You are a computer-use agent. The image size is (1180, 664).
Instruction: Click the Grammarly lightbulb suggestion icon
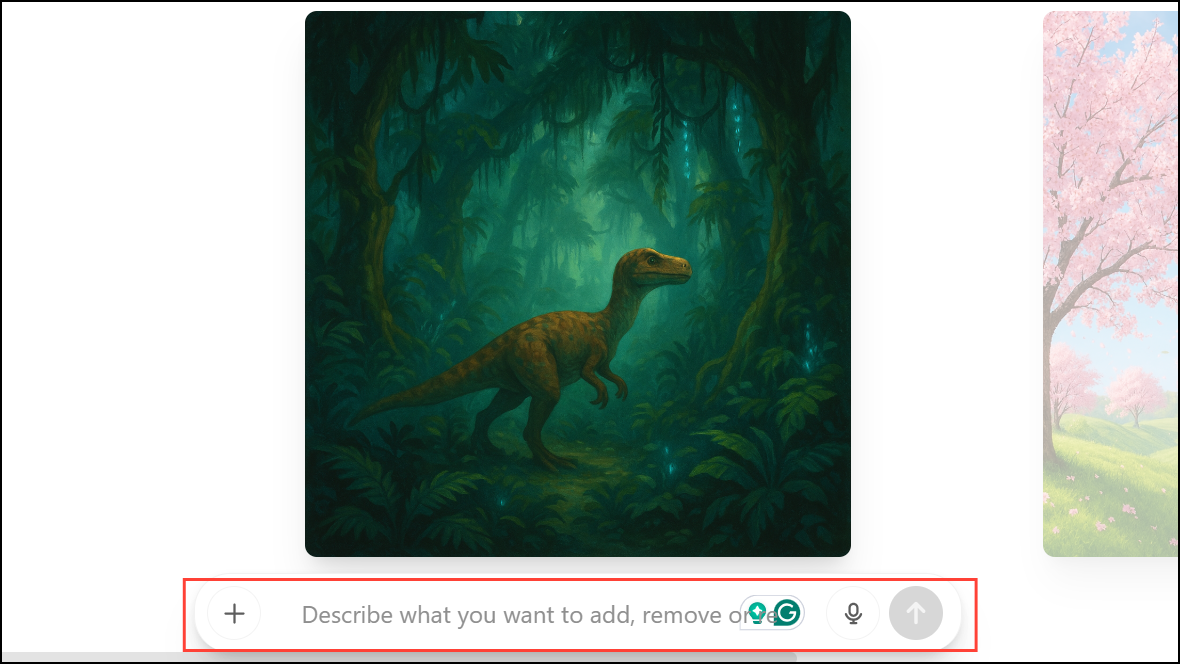(x=757, y=613)
